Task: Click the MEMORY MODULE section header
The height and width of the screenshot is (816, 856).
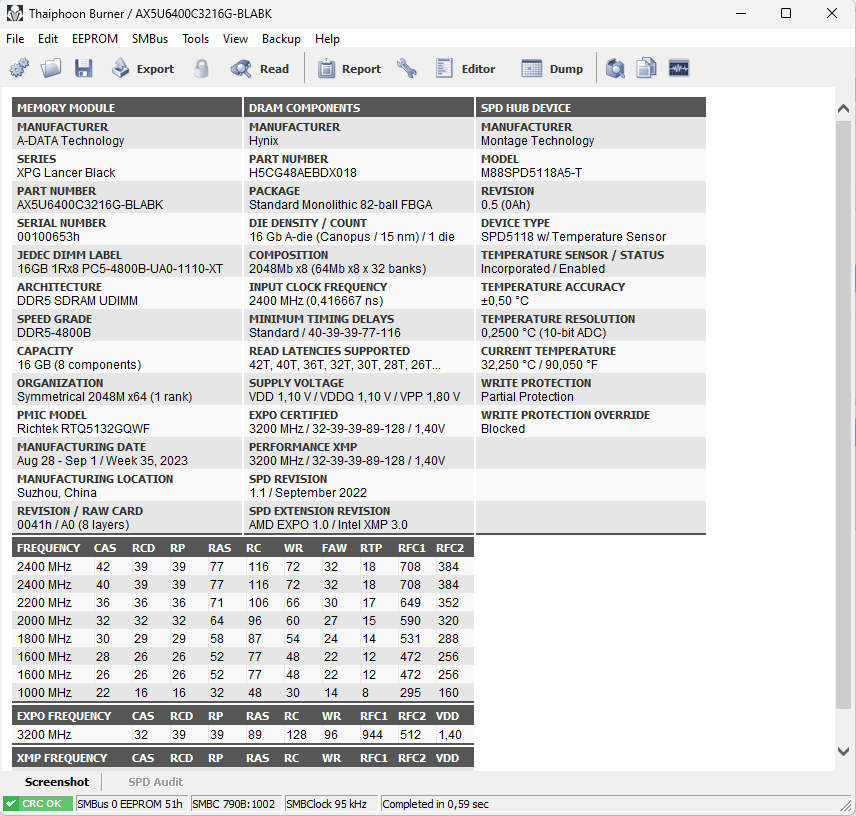Action: click(127, 108)
